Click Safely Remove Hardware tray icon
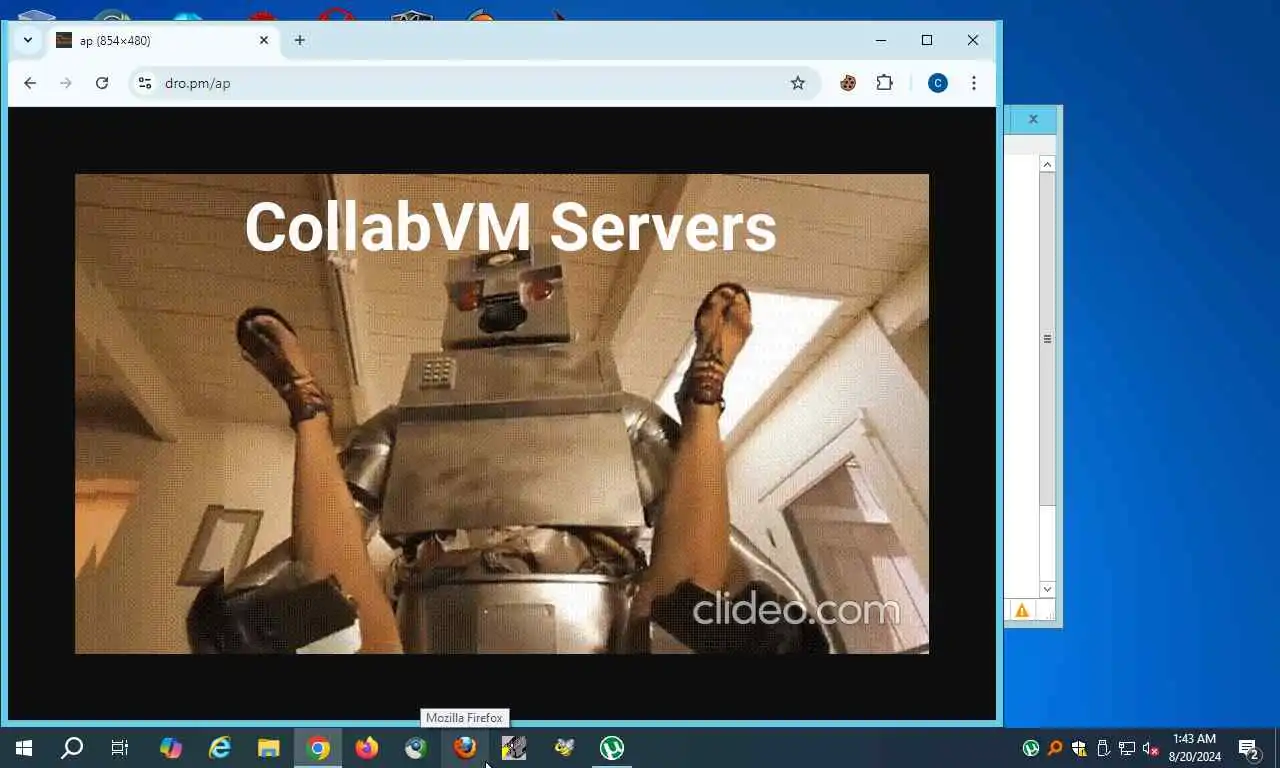Screen dimensions: 1280x768 click(1103, 748)
